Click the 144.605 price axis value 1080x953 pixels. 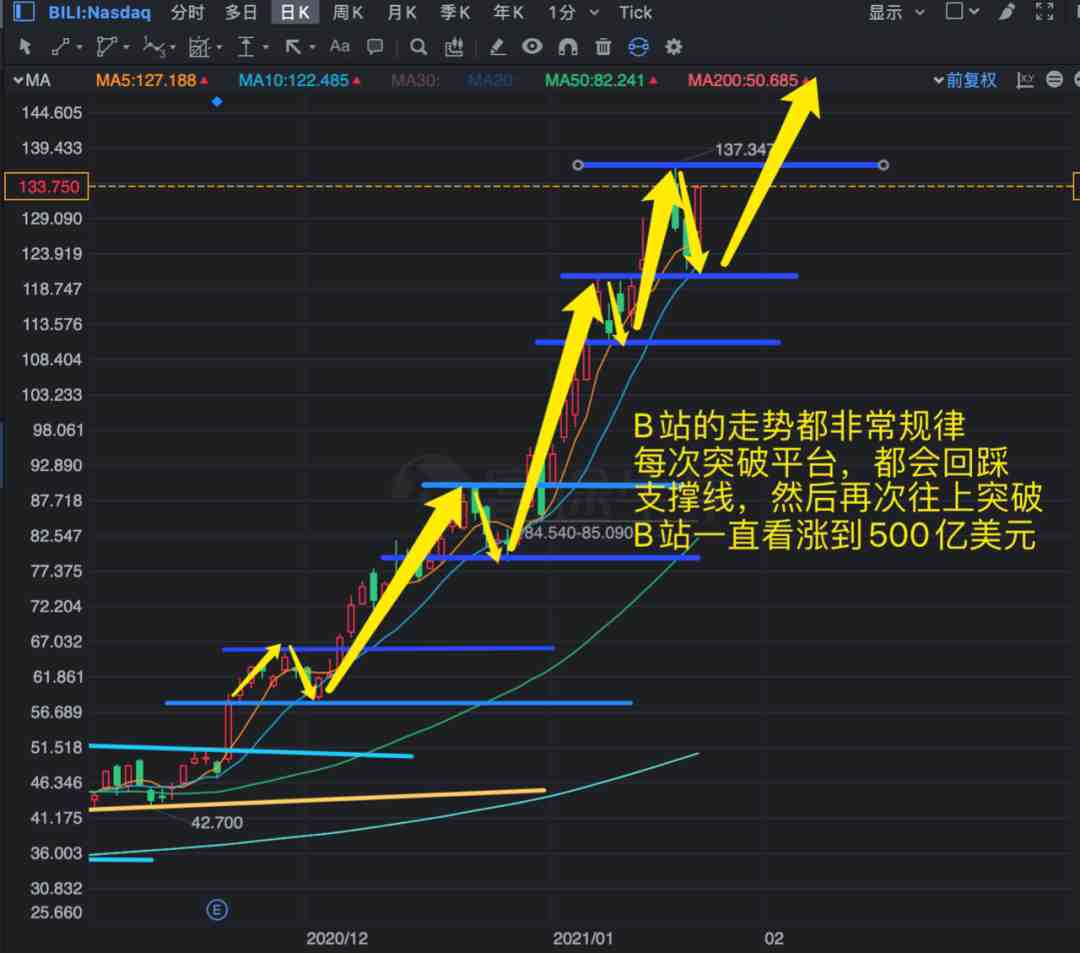[x=52, y=113]
